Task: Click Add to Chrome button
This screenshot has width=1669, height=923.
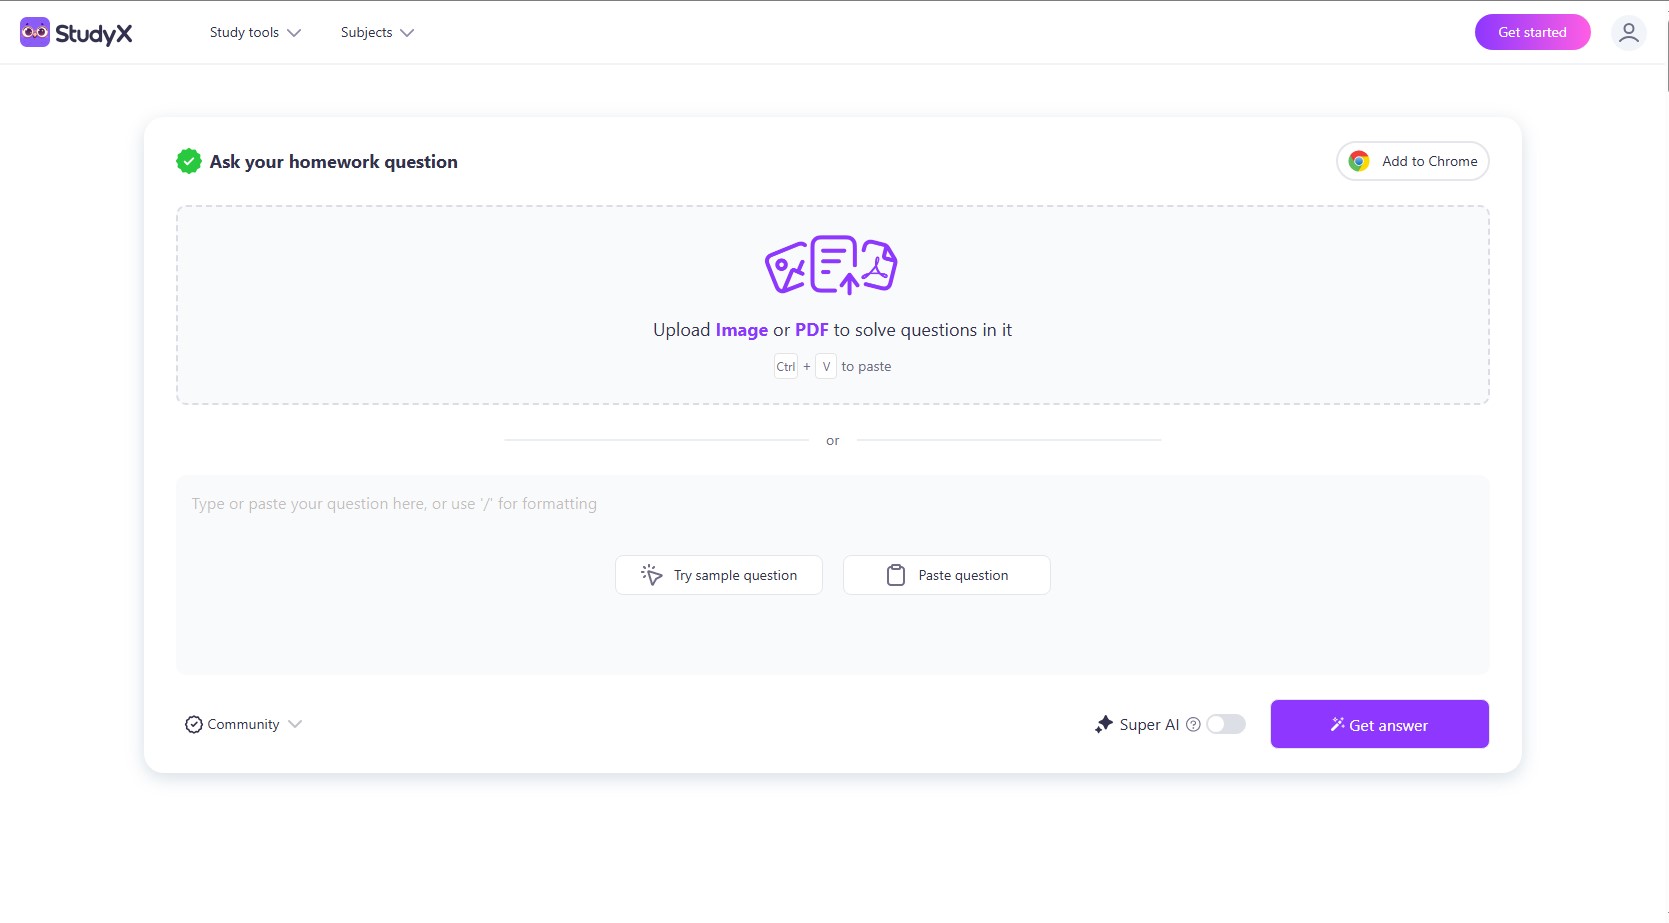Action: tap(1412, 161)
